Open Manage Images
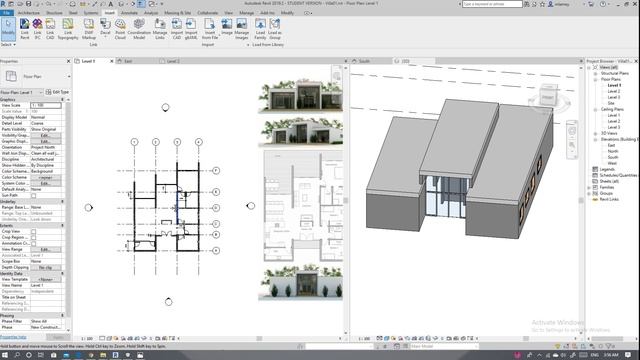This screenshot has width=640, height=360. (x=241, y=29)
